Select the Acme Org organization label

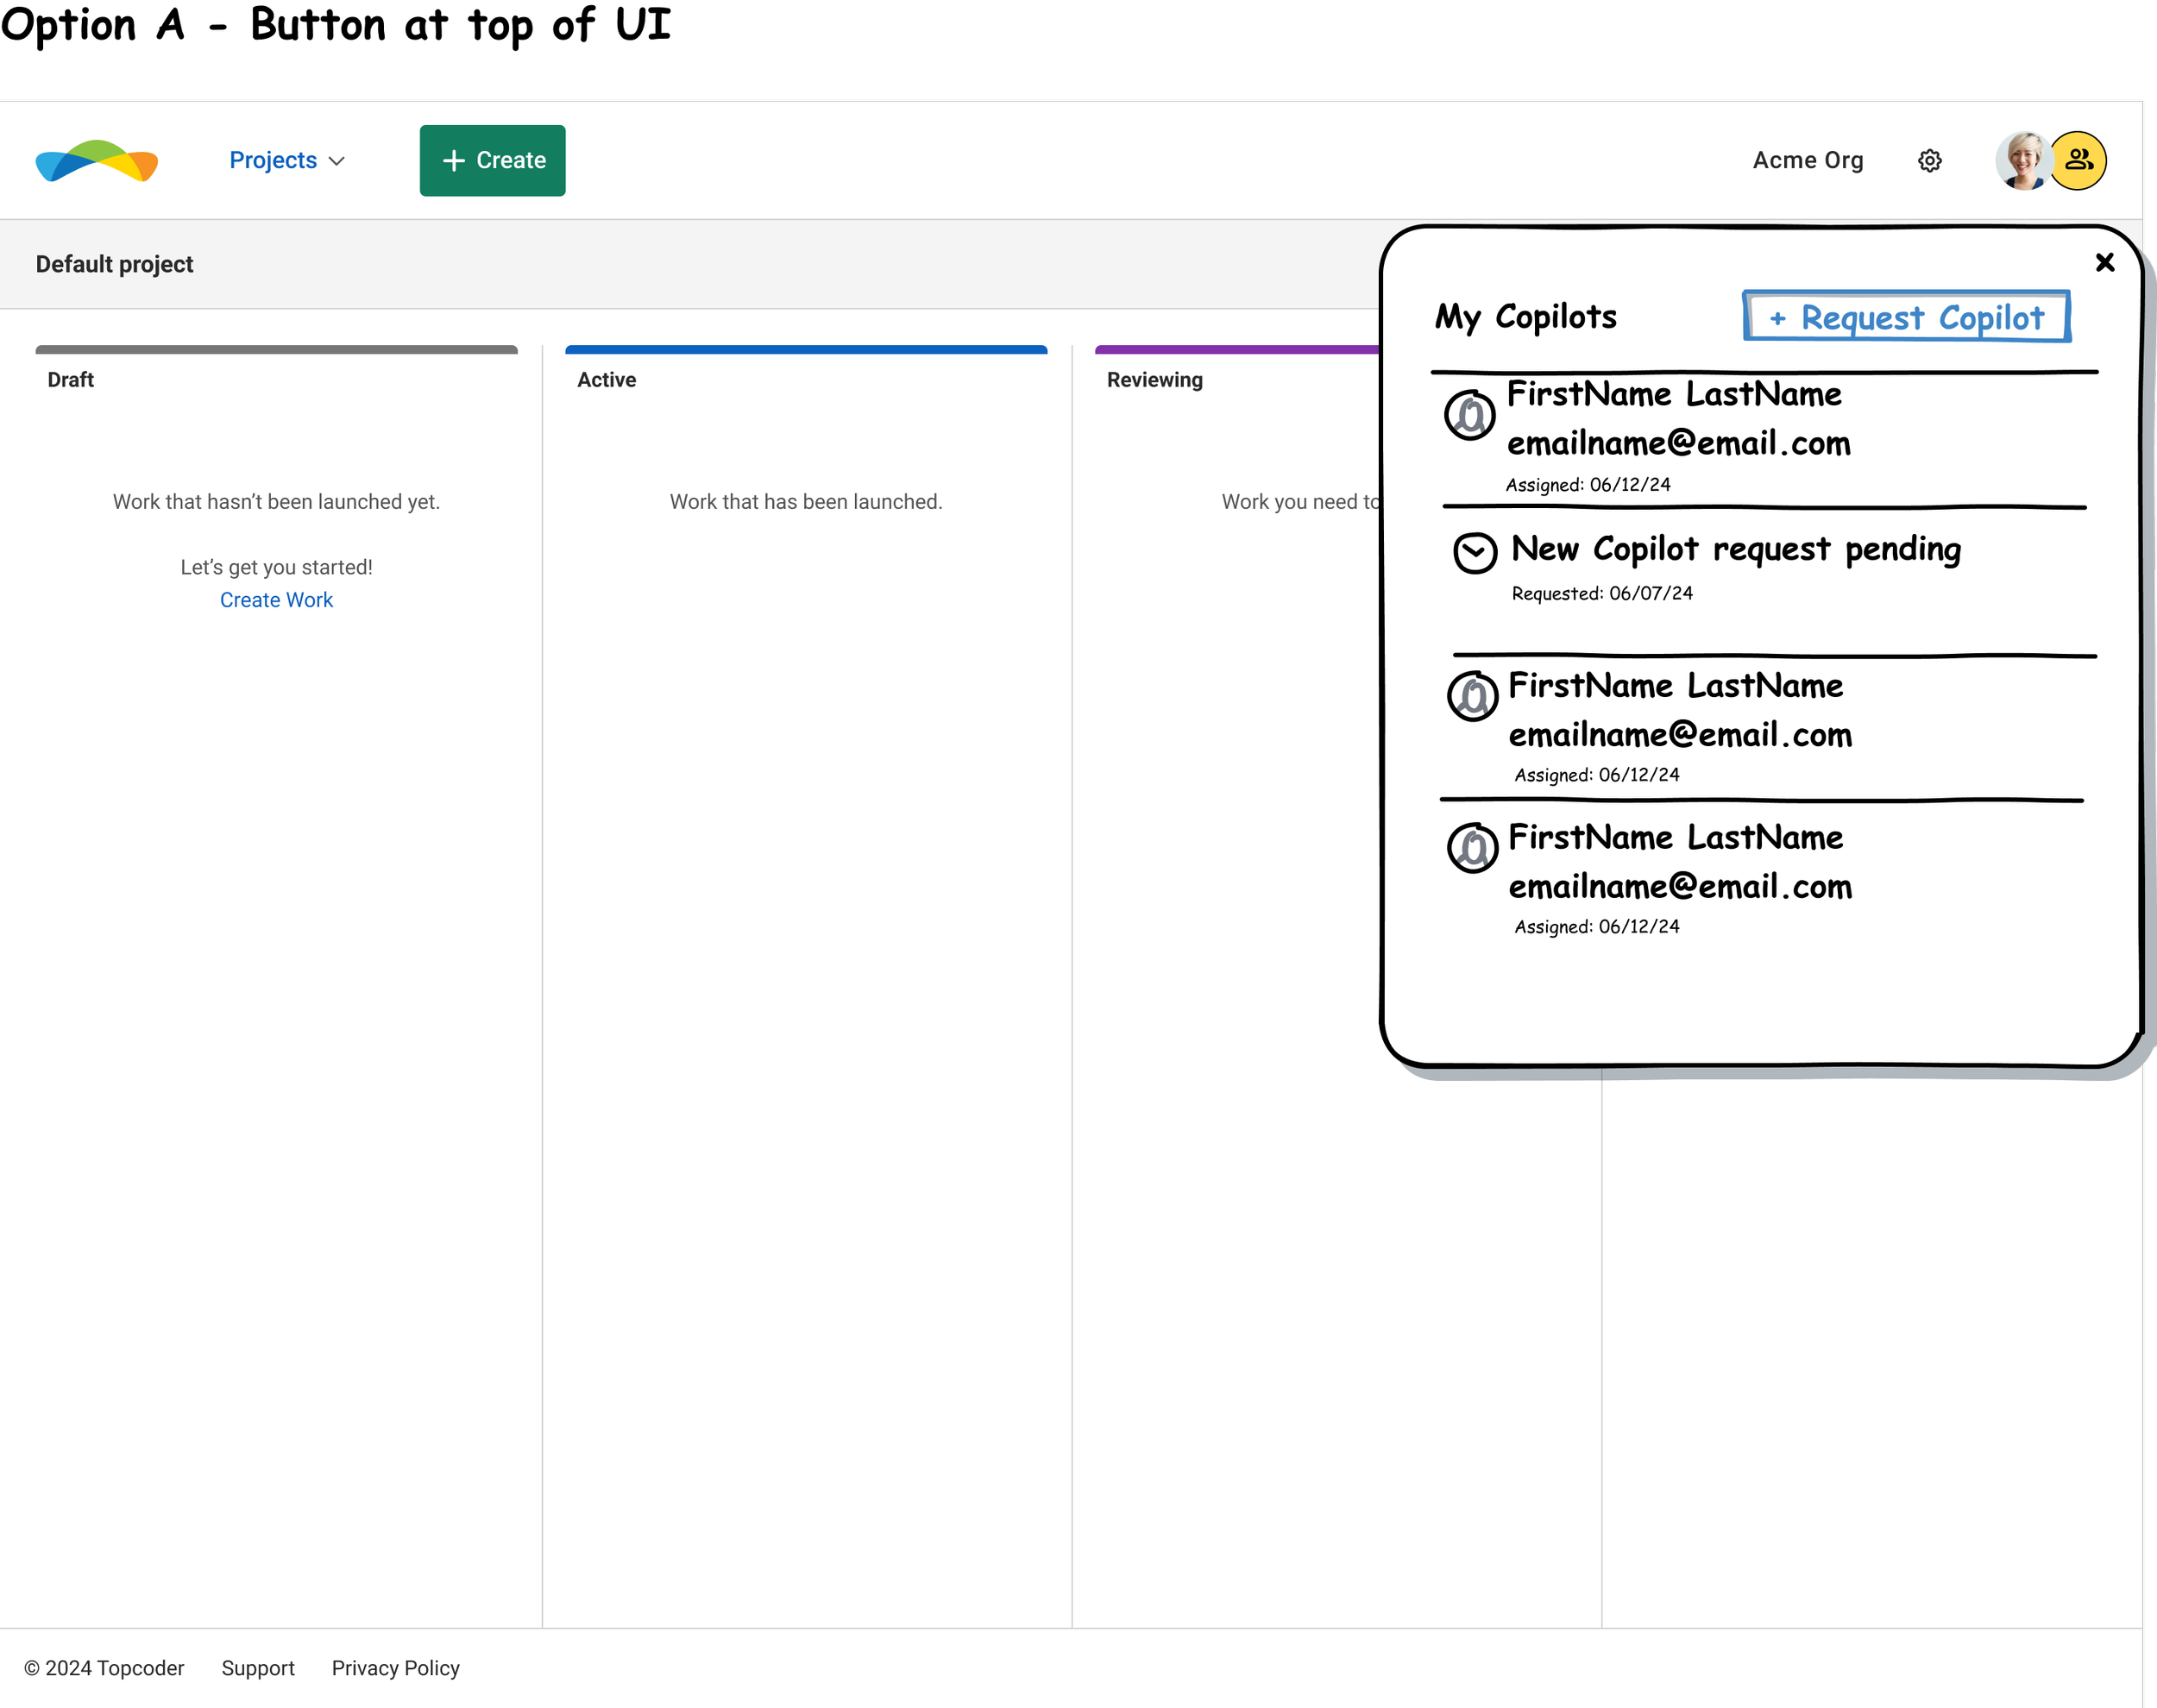[x=1807, y=161]
